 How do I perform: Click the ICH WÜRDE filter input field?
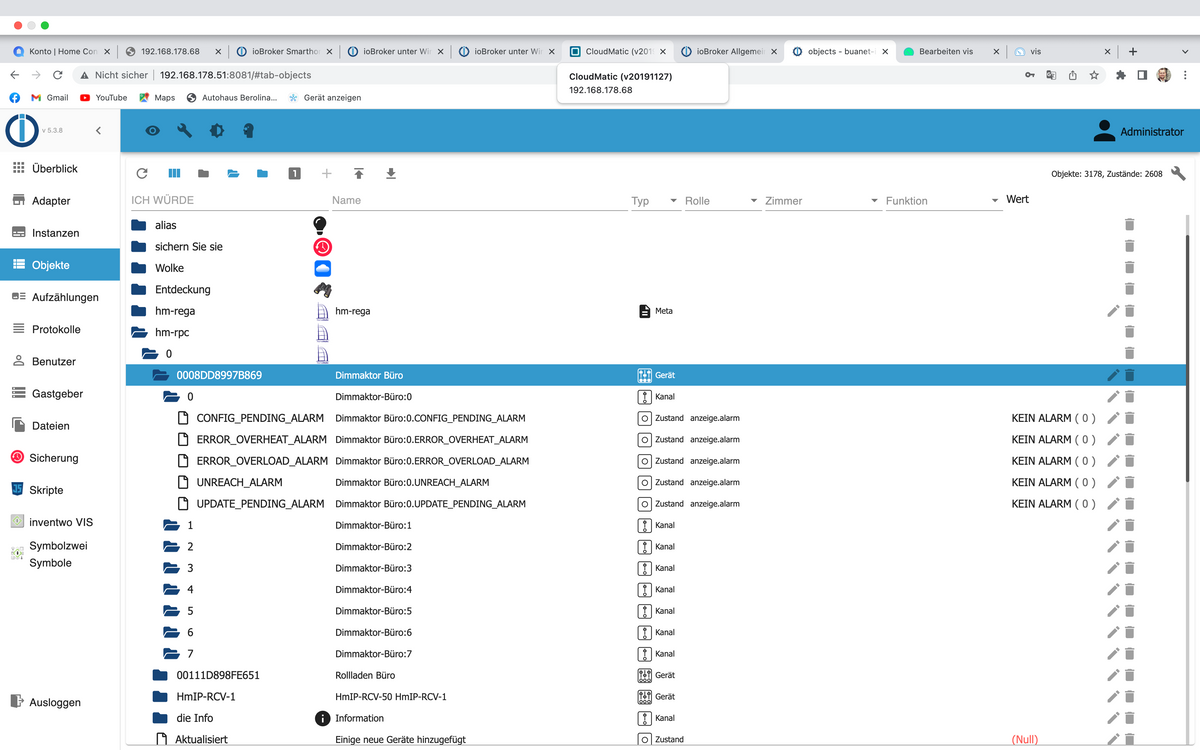(x=225, y=201)
